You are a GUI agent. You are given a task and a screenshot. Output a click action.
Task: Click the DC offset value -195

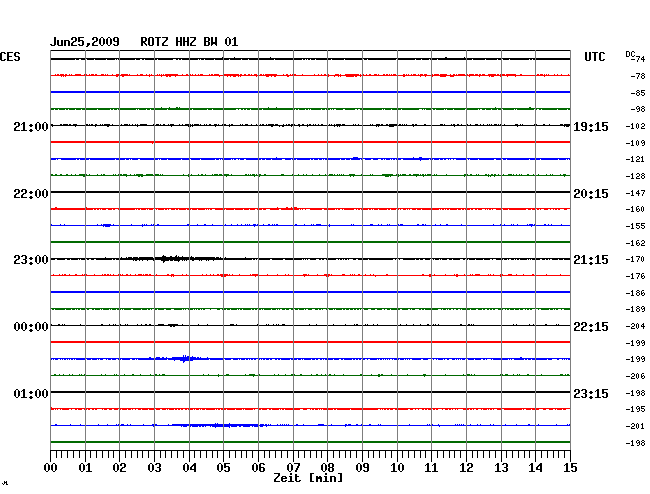click(635, 409)
